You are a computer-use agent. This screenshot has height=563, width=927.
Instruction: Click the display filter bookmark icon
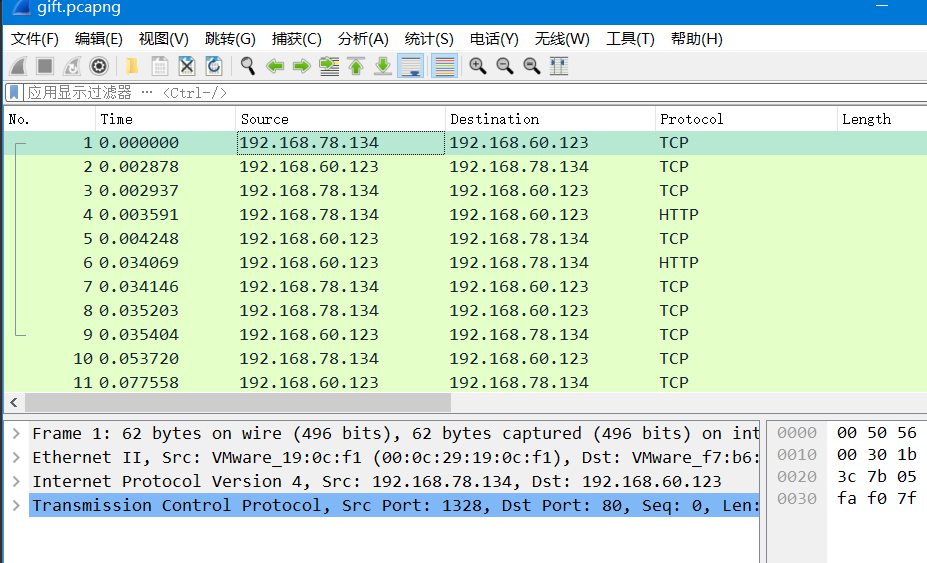click(14, 92)
